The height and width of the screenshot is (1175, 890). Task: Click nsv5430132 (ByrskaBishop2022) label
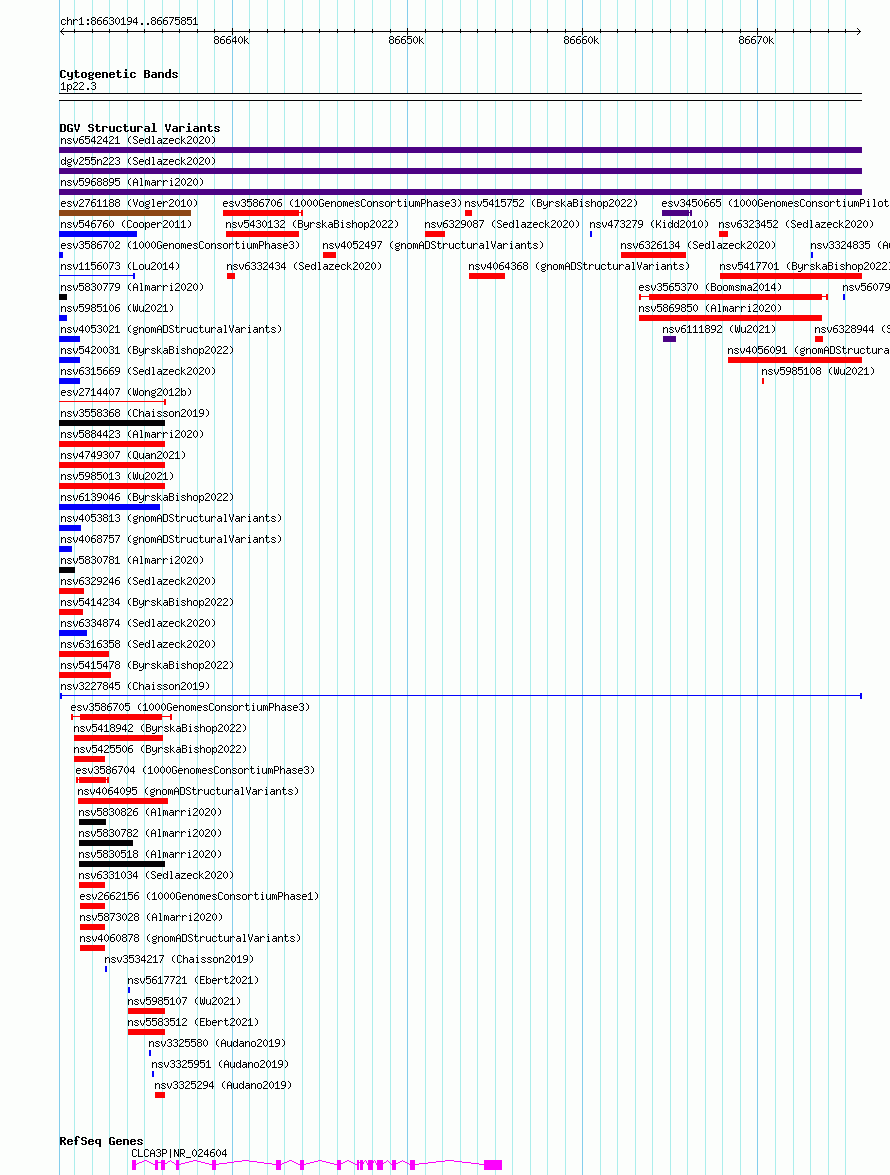[312, 224]
